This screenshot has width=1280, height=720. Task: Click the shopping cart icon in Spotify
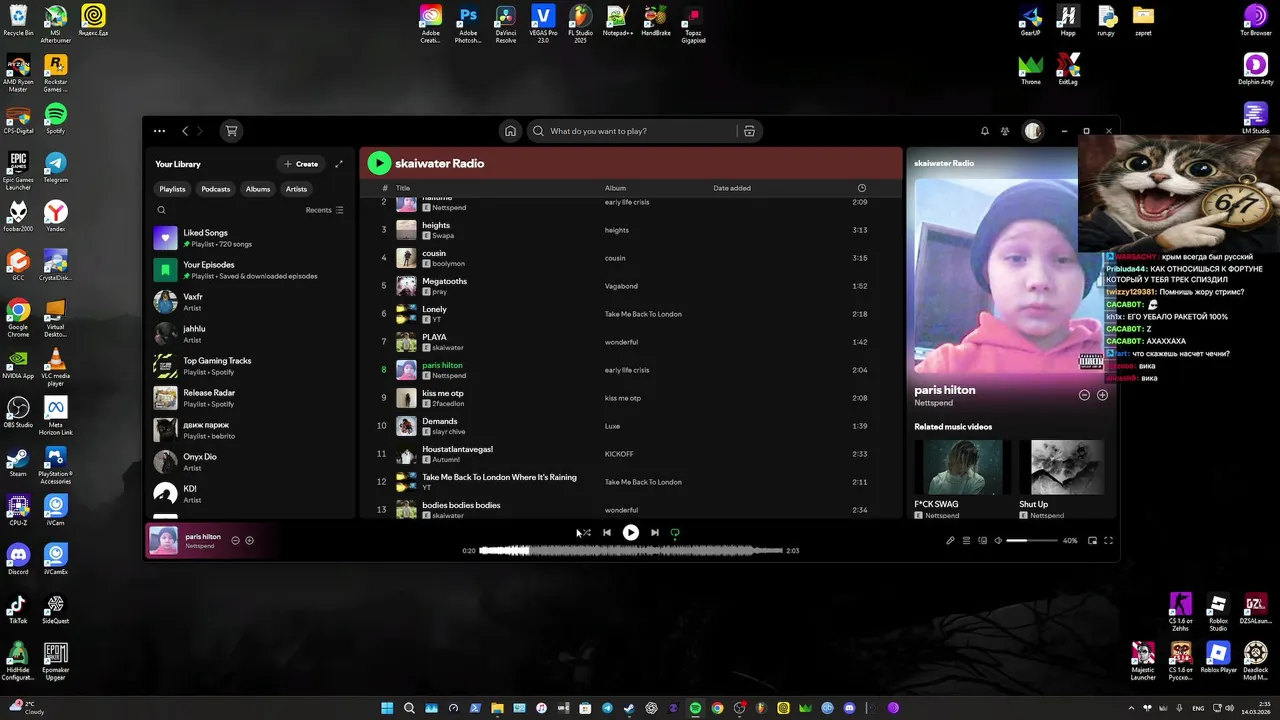(231, 131)
